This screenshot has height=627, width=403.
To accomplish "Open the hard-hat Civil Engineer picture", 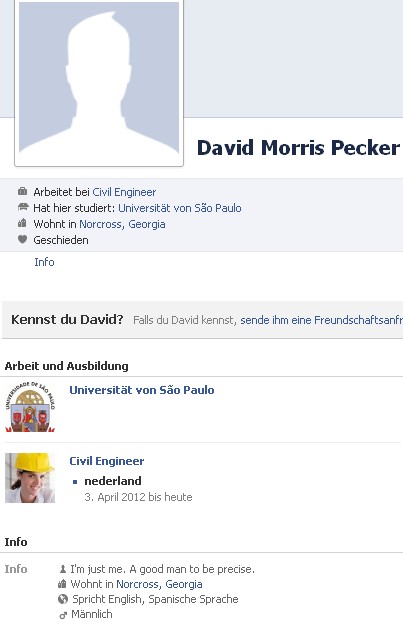I will pos(30,478).
